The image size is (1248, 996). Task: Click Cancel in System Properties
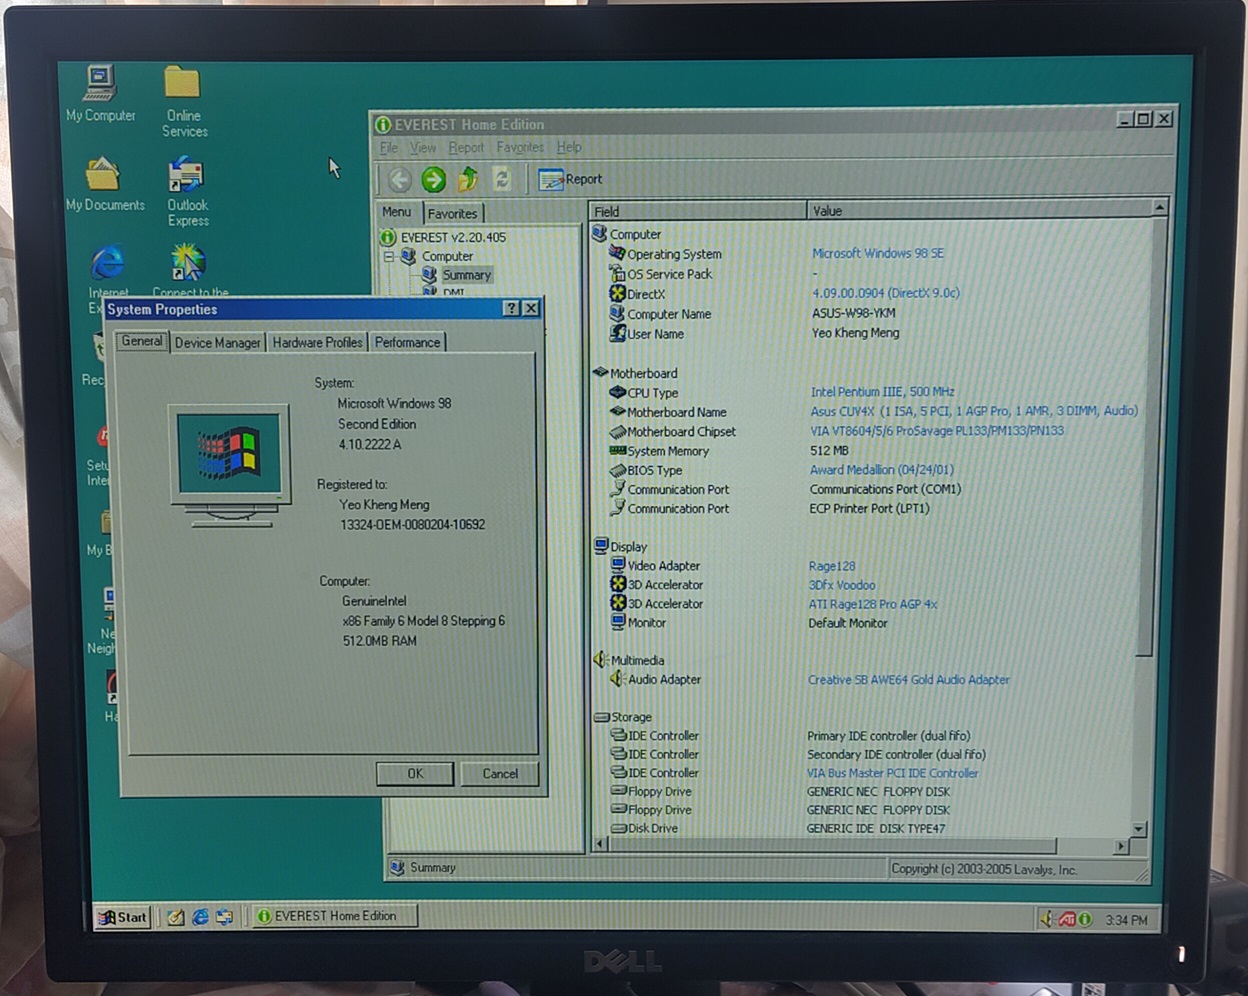pos(500,773)
